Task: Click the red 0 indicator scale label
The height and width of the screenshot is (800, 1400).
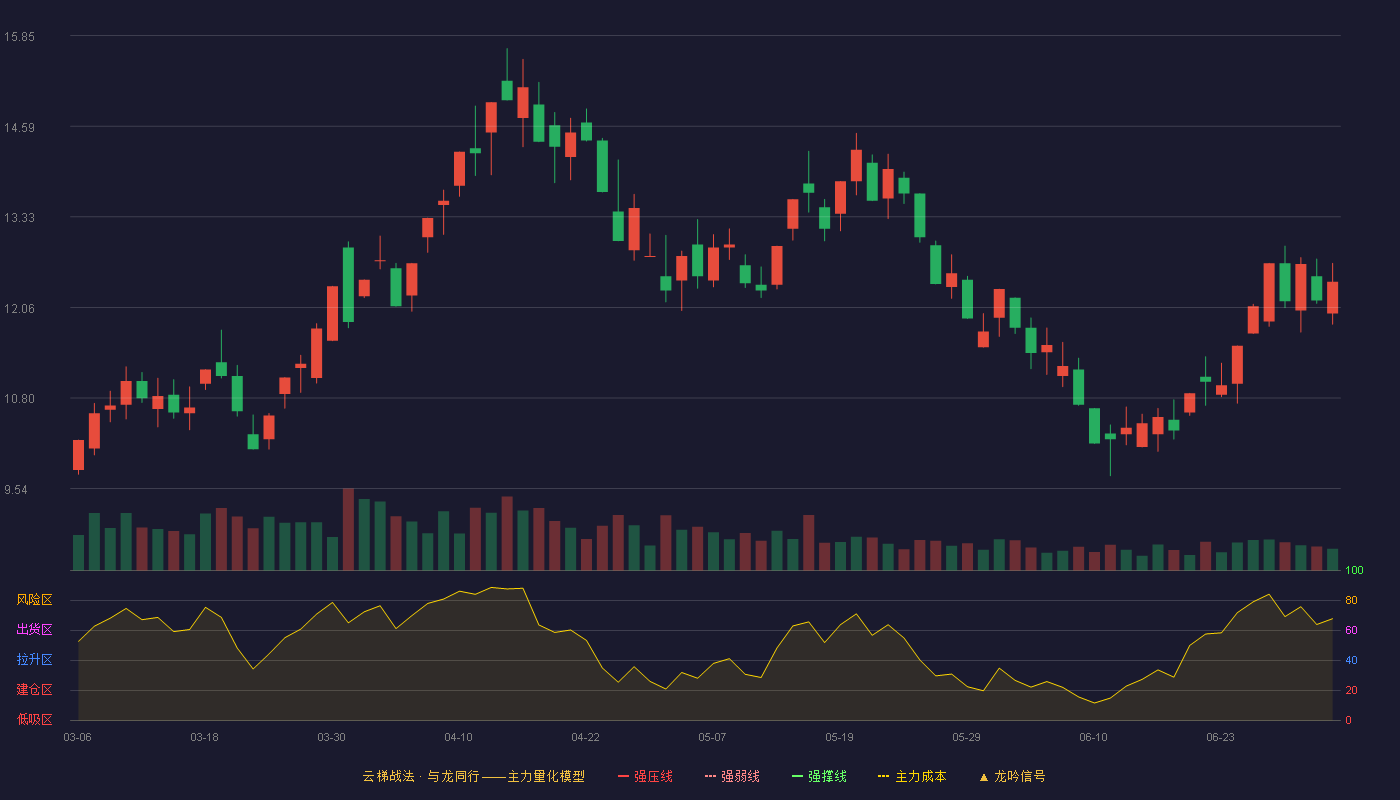Action: coord(1348,720)
